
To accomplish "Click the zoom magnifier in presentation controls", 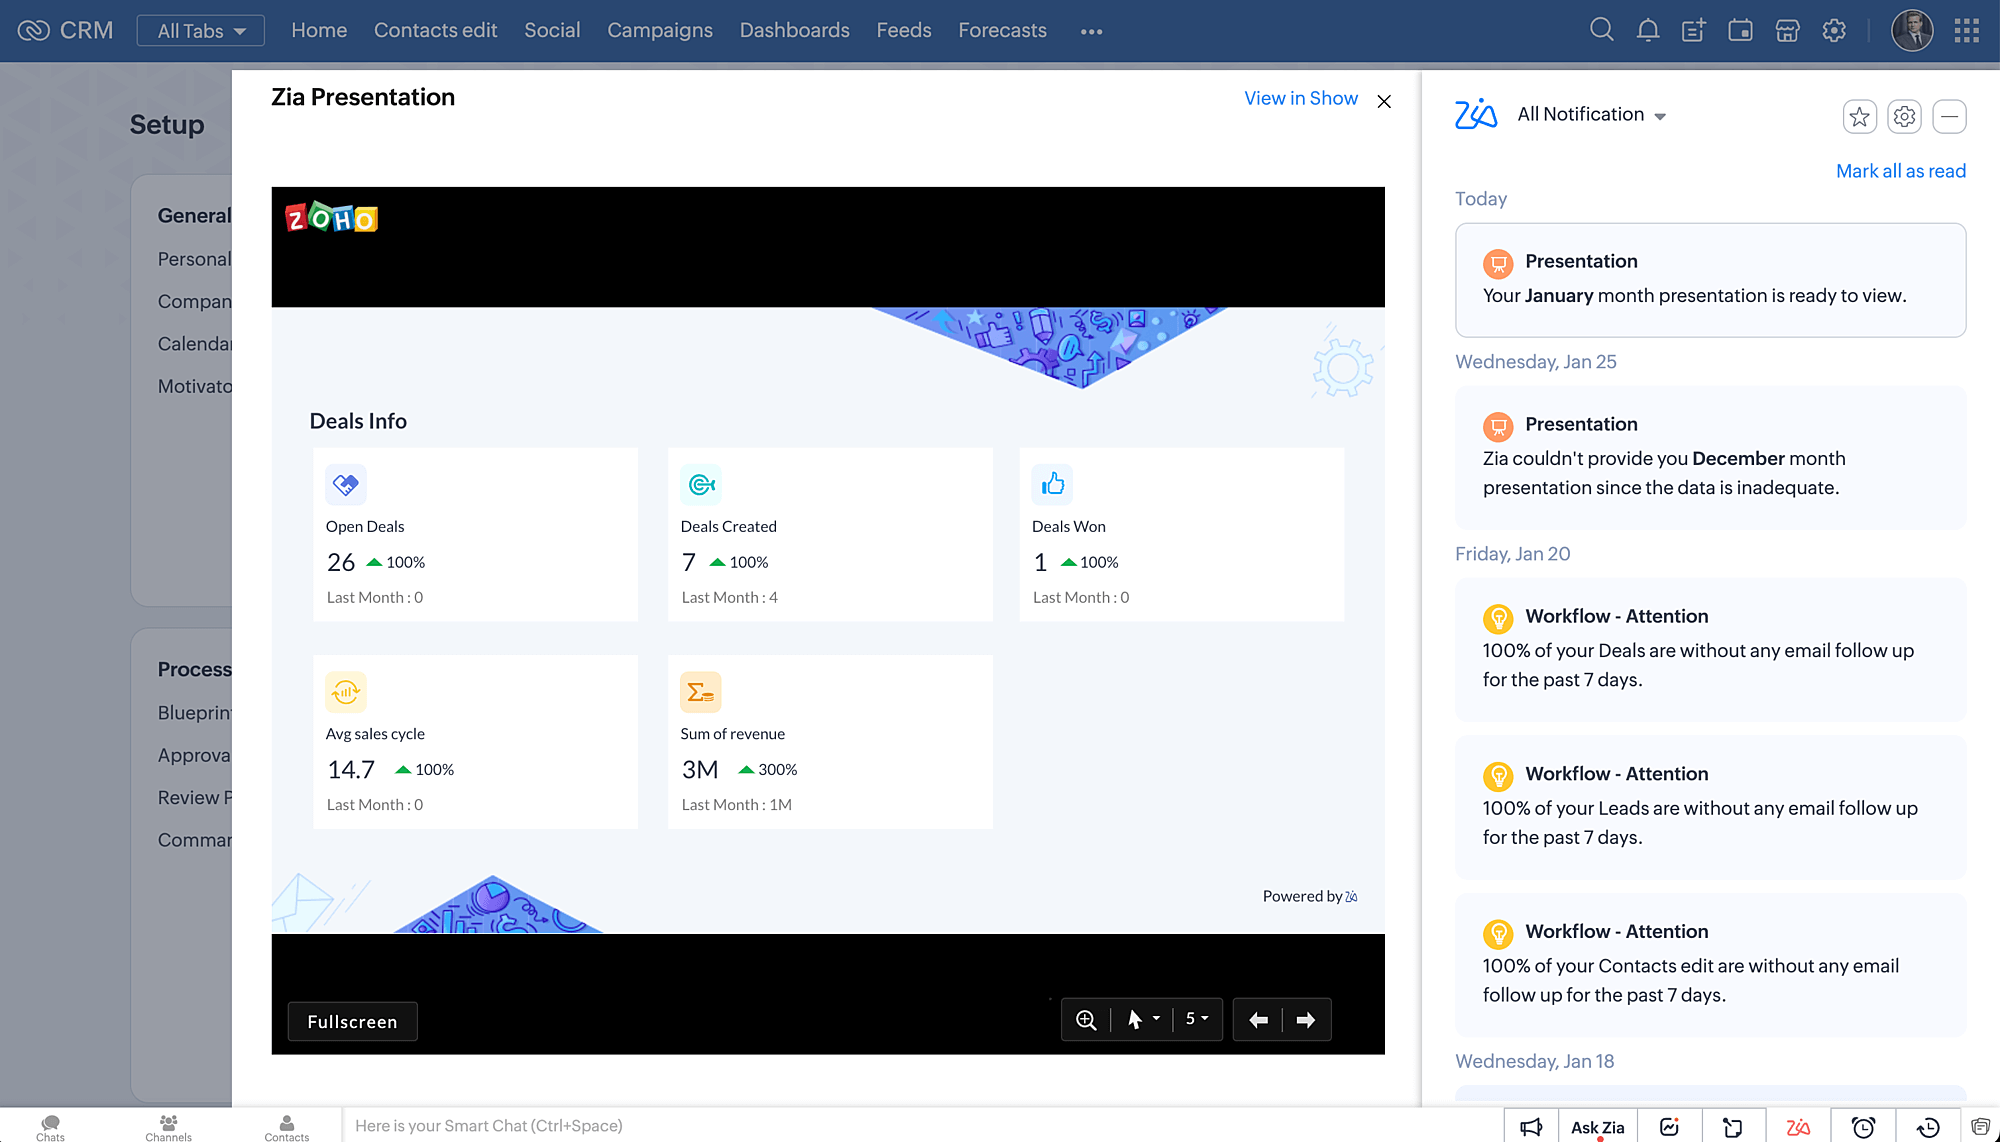I will click(1086, 1020).
